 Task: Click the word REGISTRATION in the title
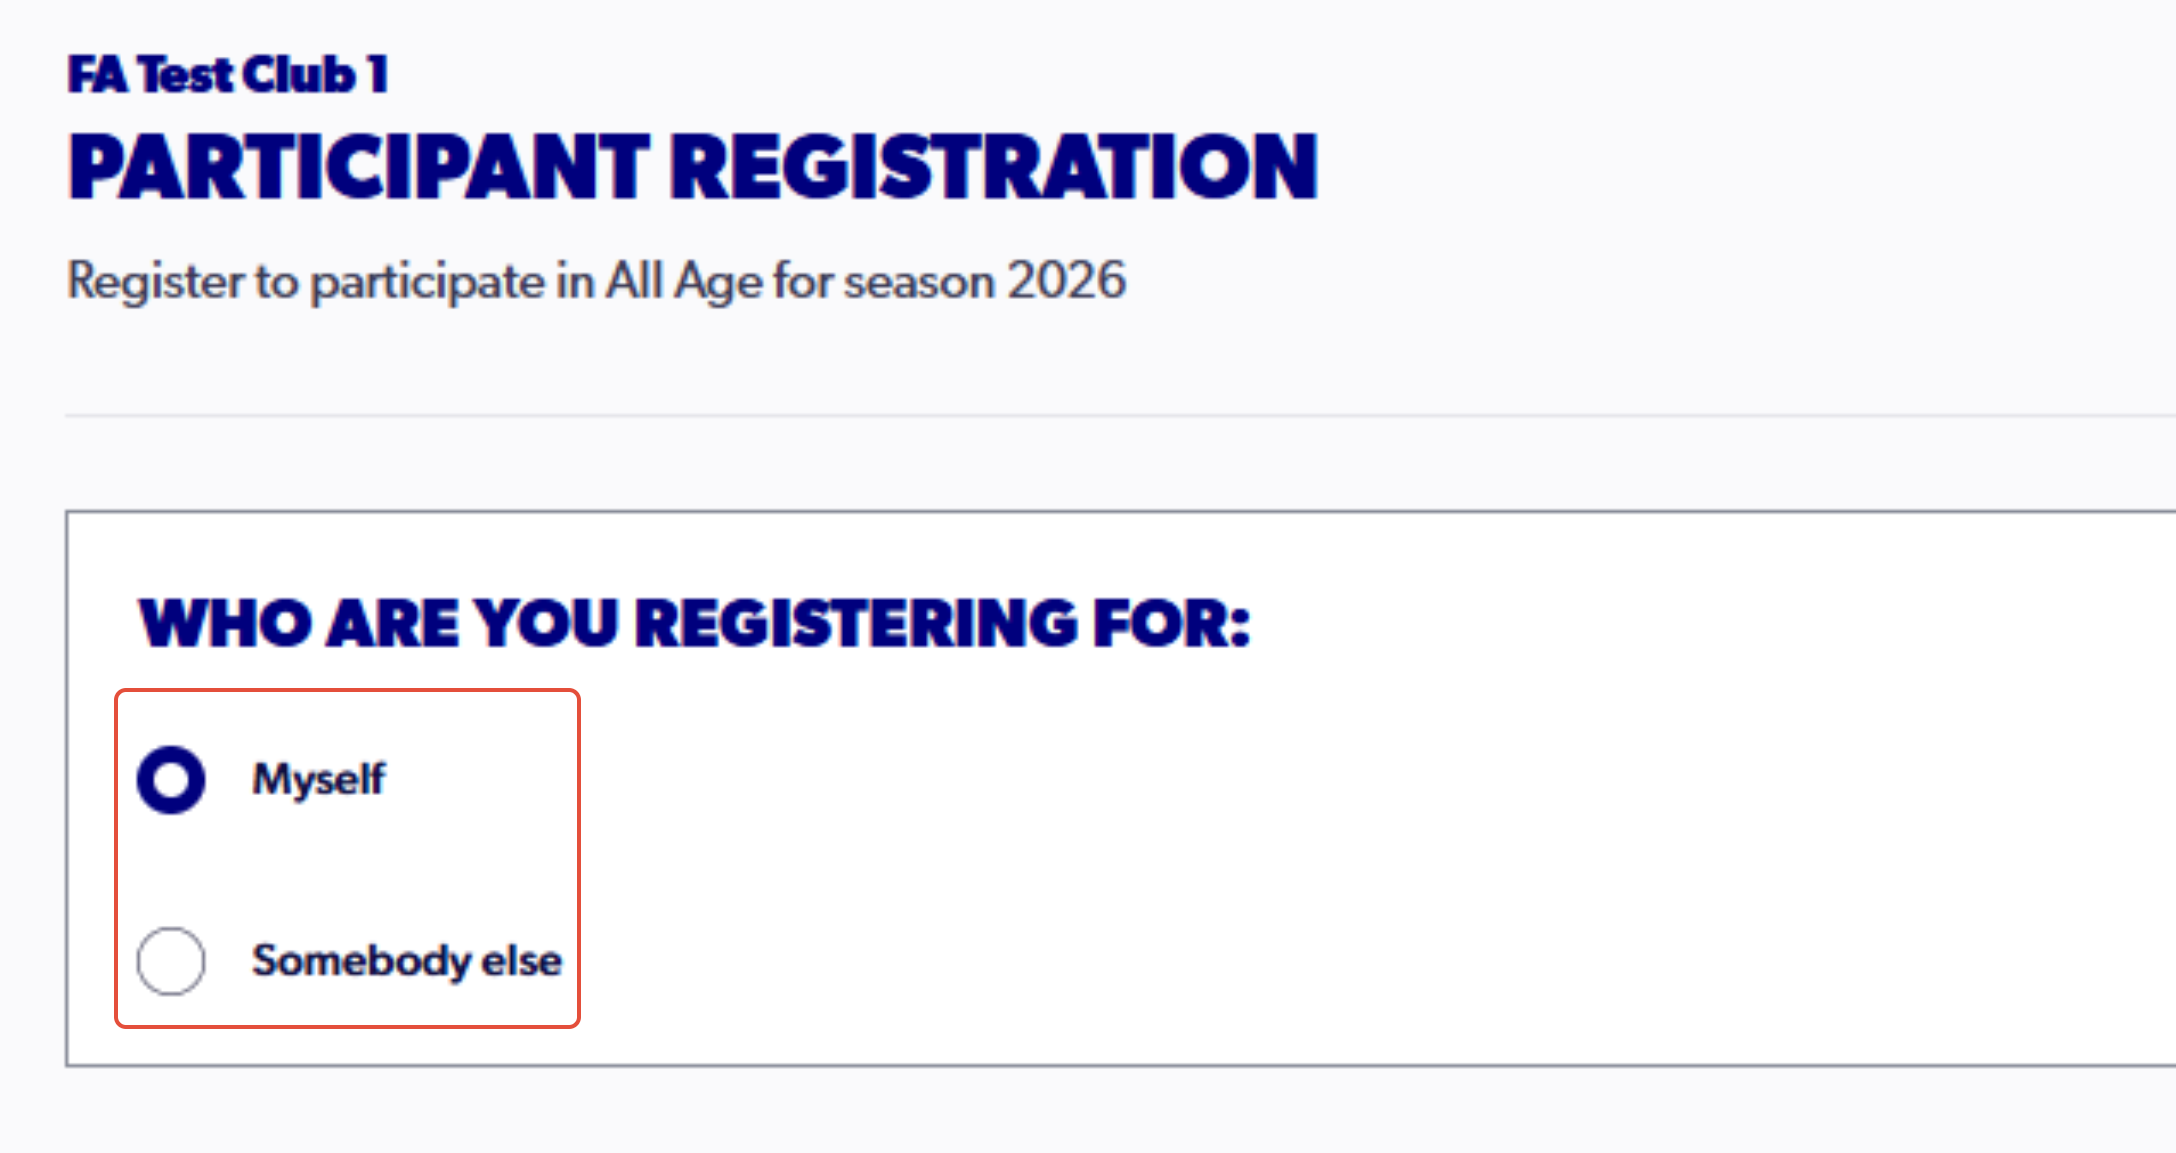coord(995,167)
